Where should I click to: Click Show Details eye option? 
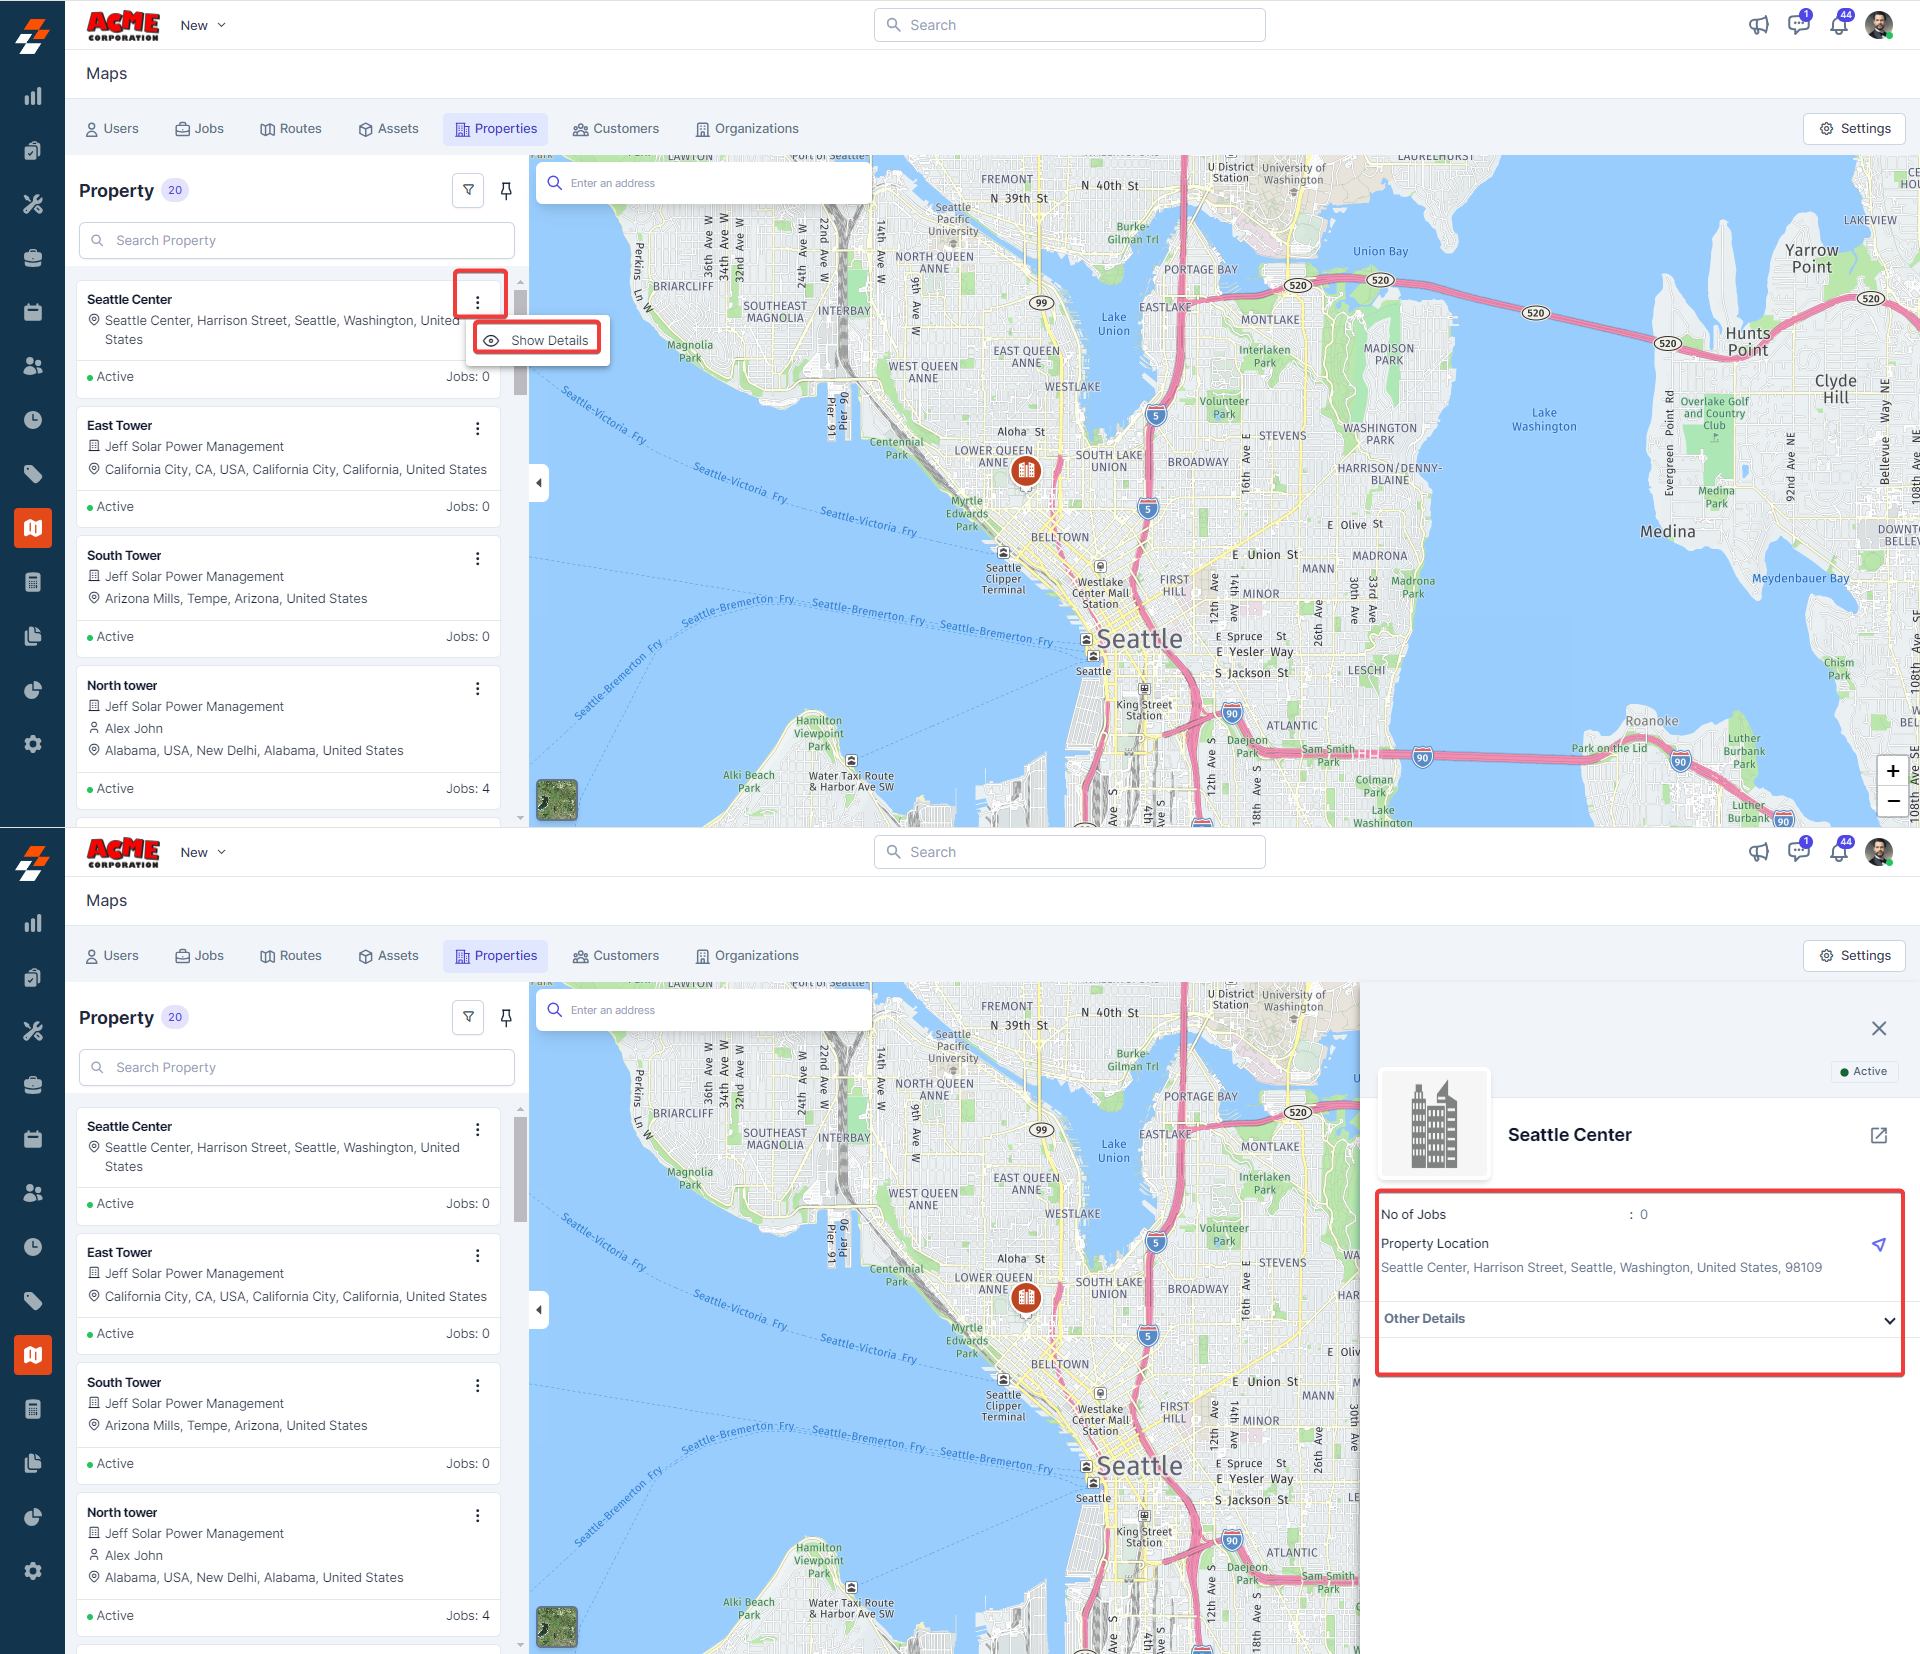tap(538, 340)
